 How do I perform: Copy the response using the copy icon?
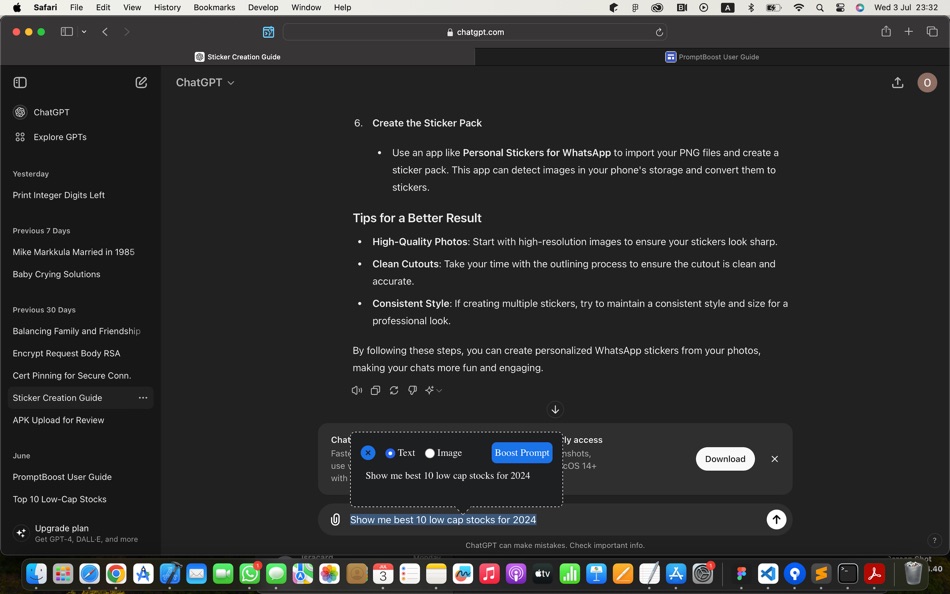click(376, 390)
